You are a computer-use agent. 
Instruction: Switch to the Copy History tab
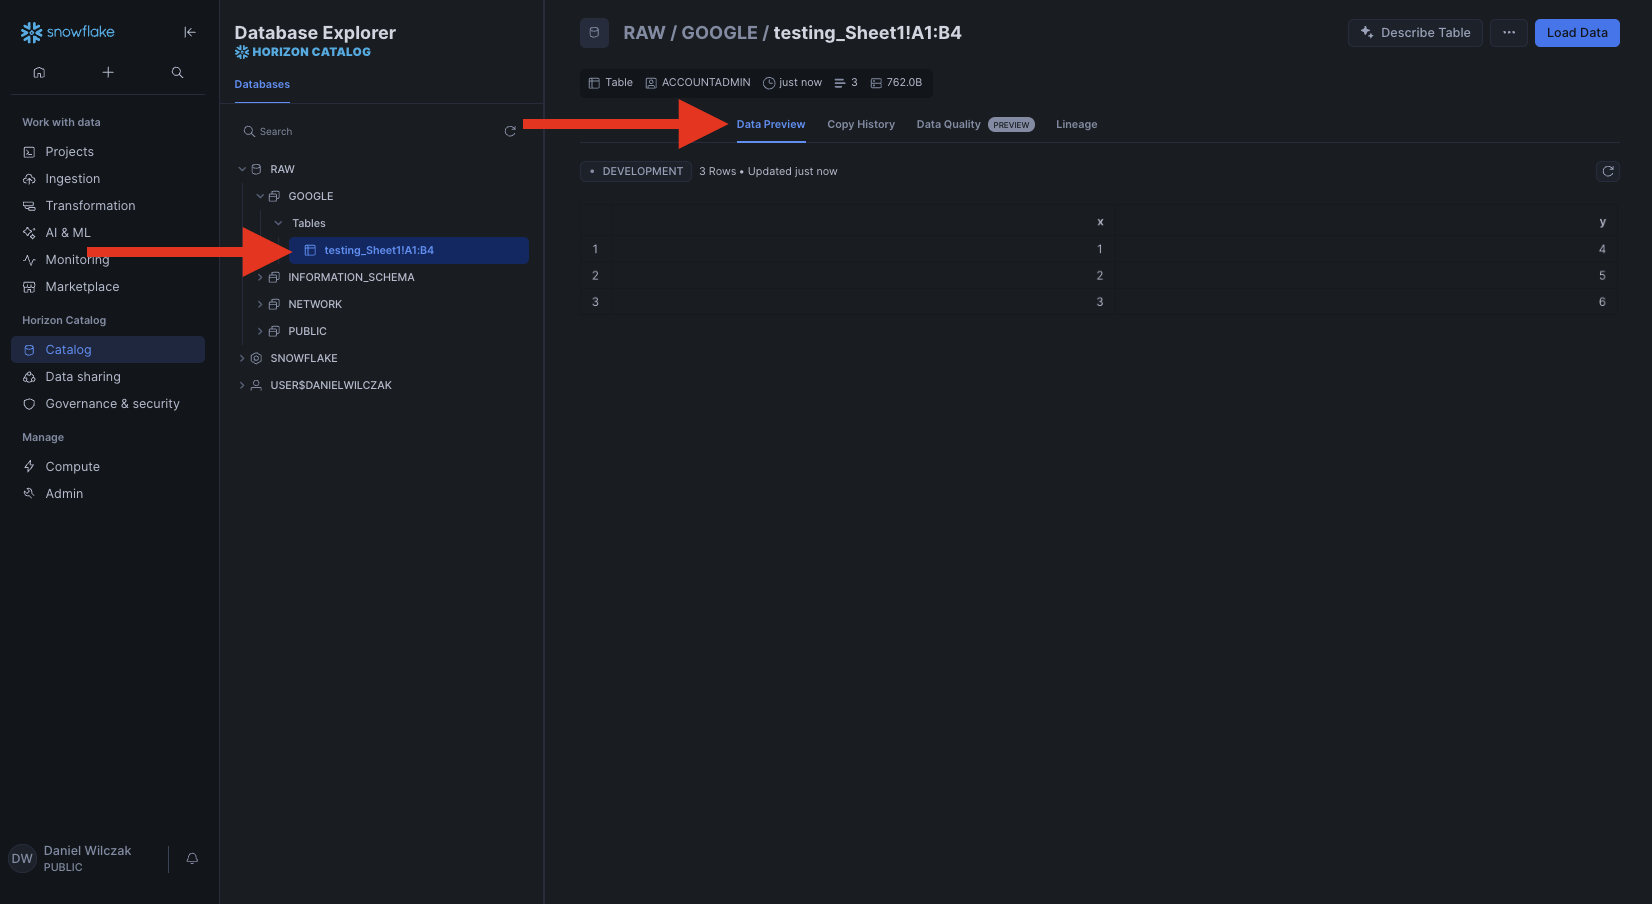(x=860, y=124)
